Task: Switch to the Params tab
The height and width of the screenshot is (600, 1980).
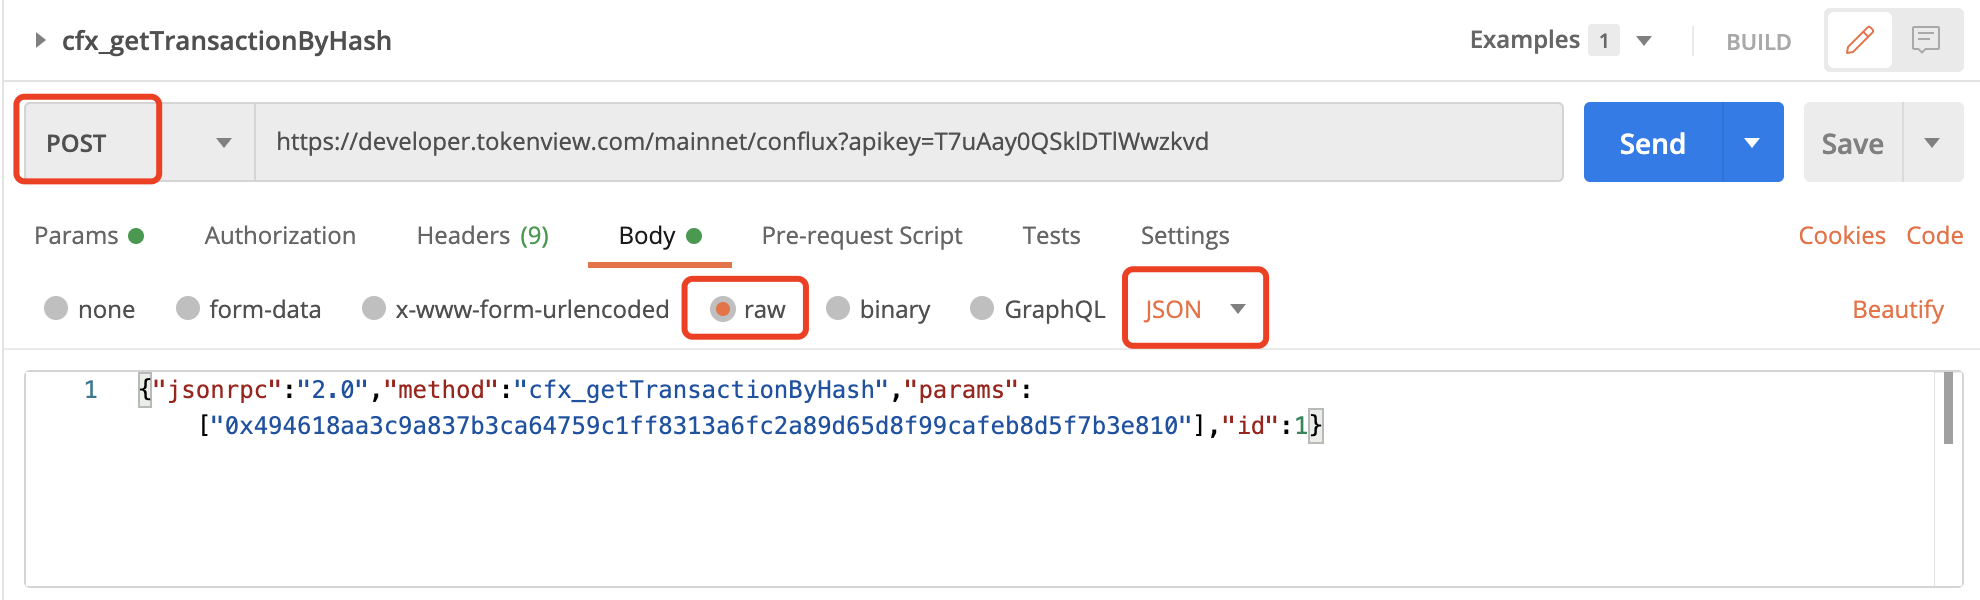Action: (x=89, y=236)
